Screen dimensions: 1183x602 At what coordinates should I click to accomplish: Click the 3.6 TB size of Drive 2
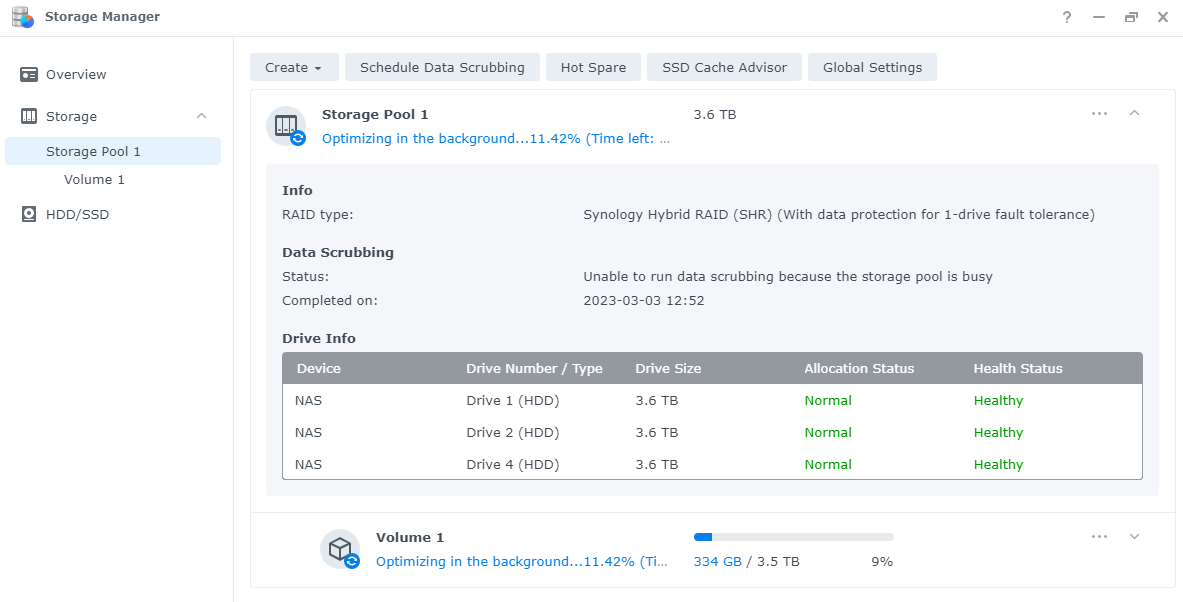(x=656, y=432)
